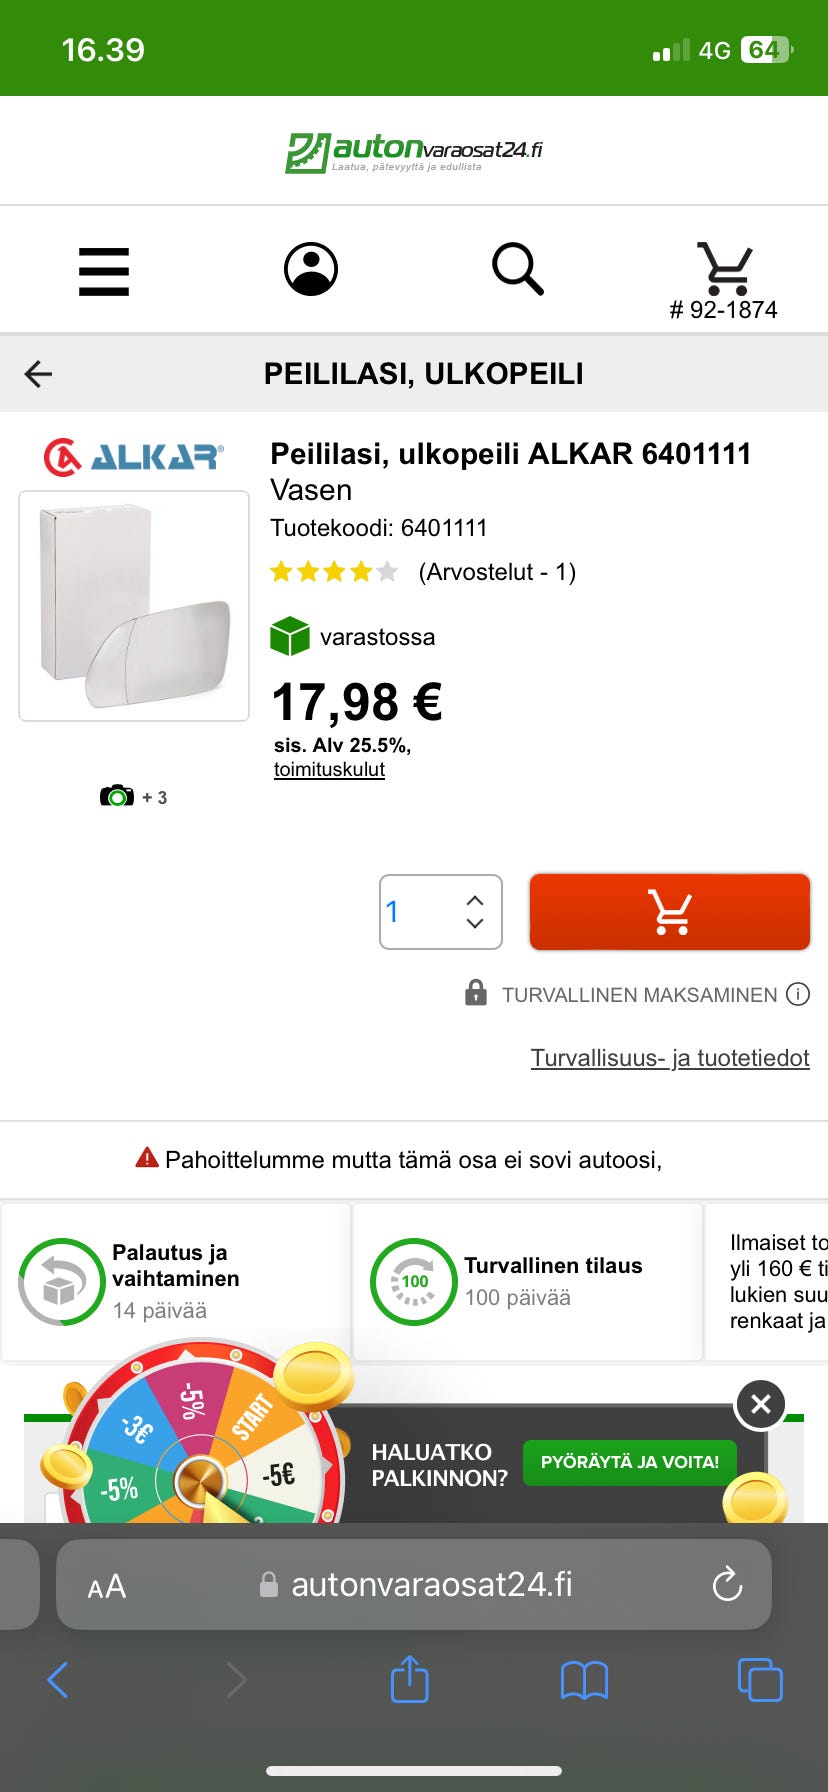Screen dimensions: 828x1792
Task: Go back using the header arrow
Action: coord(38,374)
